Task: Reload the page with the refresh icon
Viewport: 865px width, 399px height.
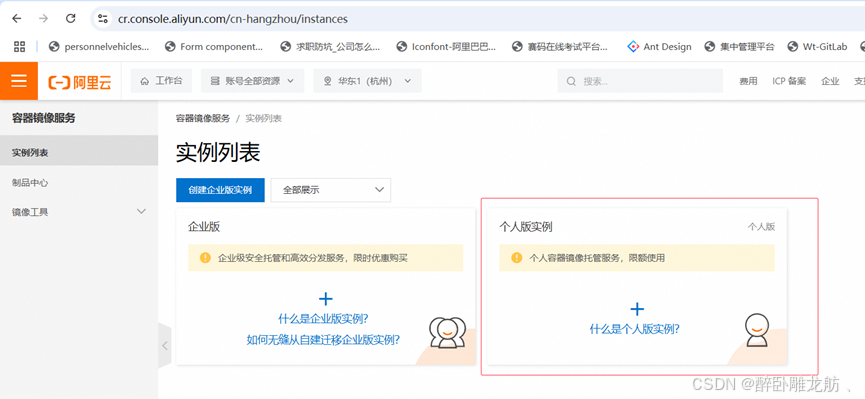Action: click(71, 19)
